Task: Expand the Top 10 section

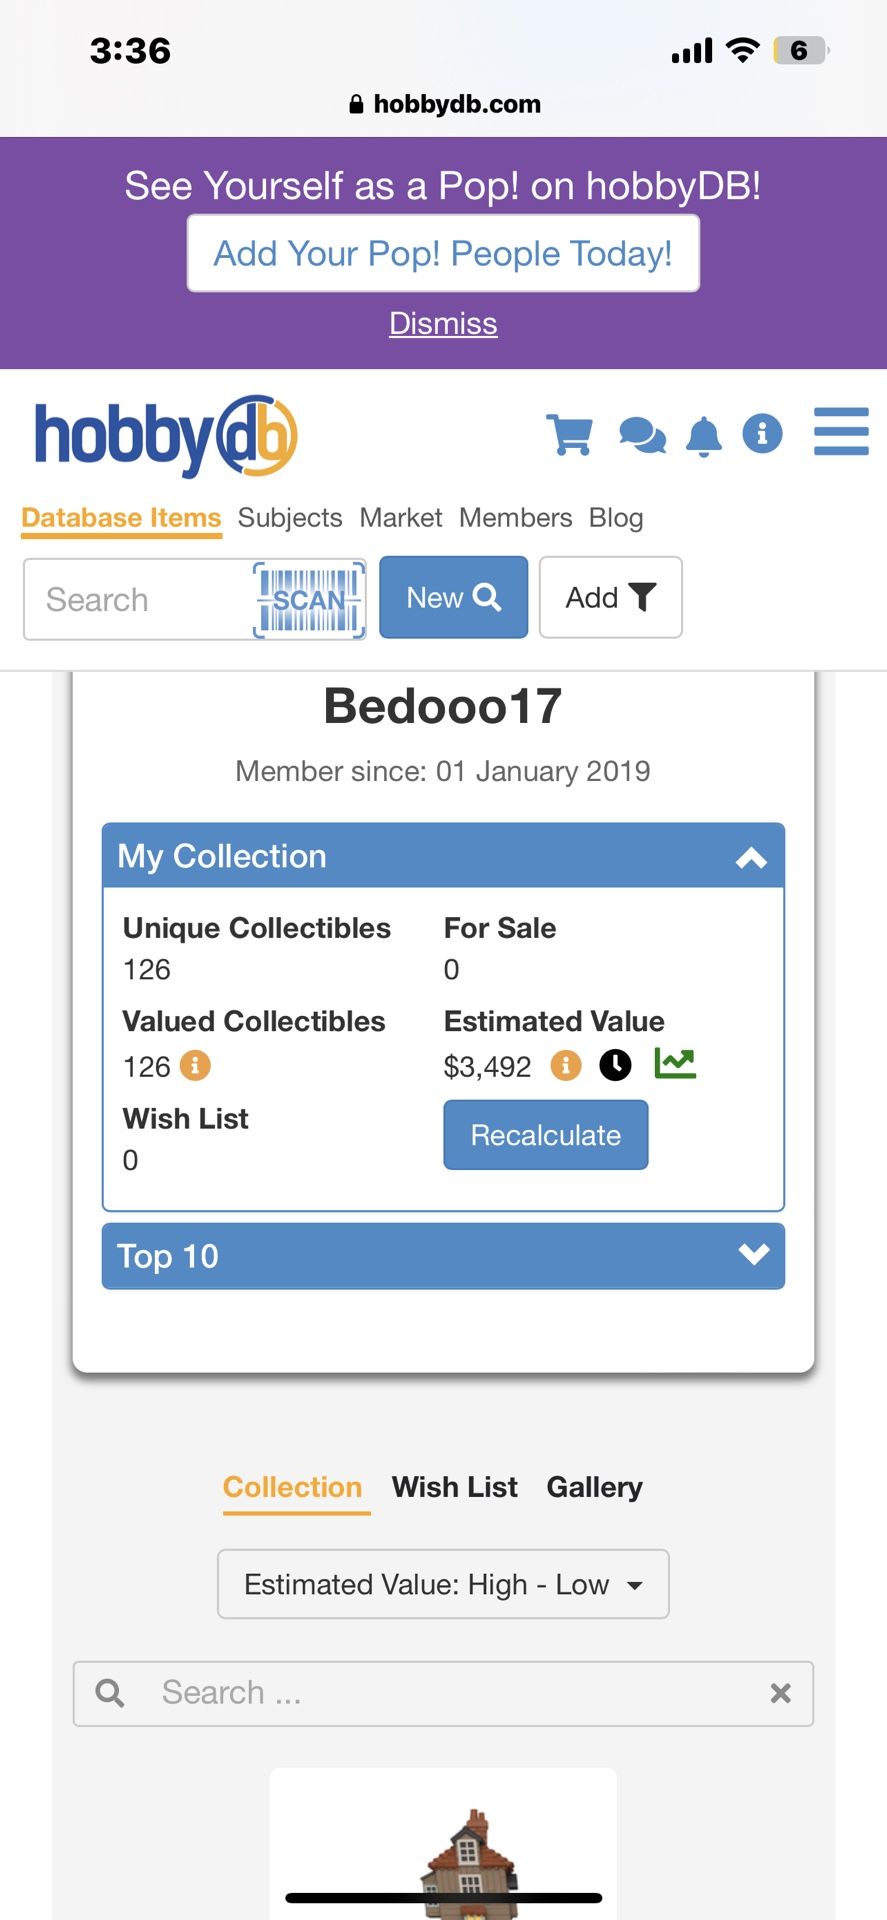Action: (x=753, y=1254)
